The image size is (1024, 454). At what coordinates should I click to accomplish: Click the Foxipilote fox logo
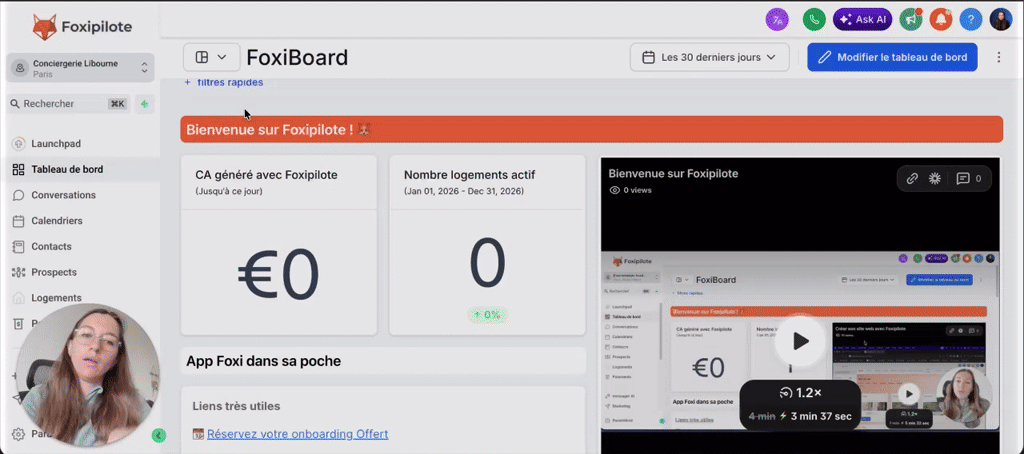click(45, 27)
